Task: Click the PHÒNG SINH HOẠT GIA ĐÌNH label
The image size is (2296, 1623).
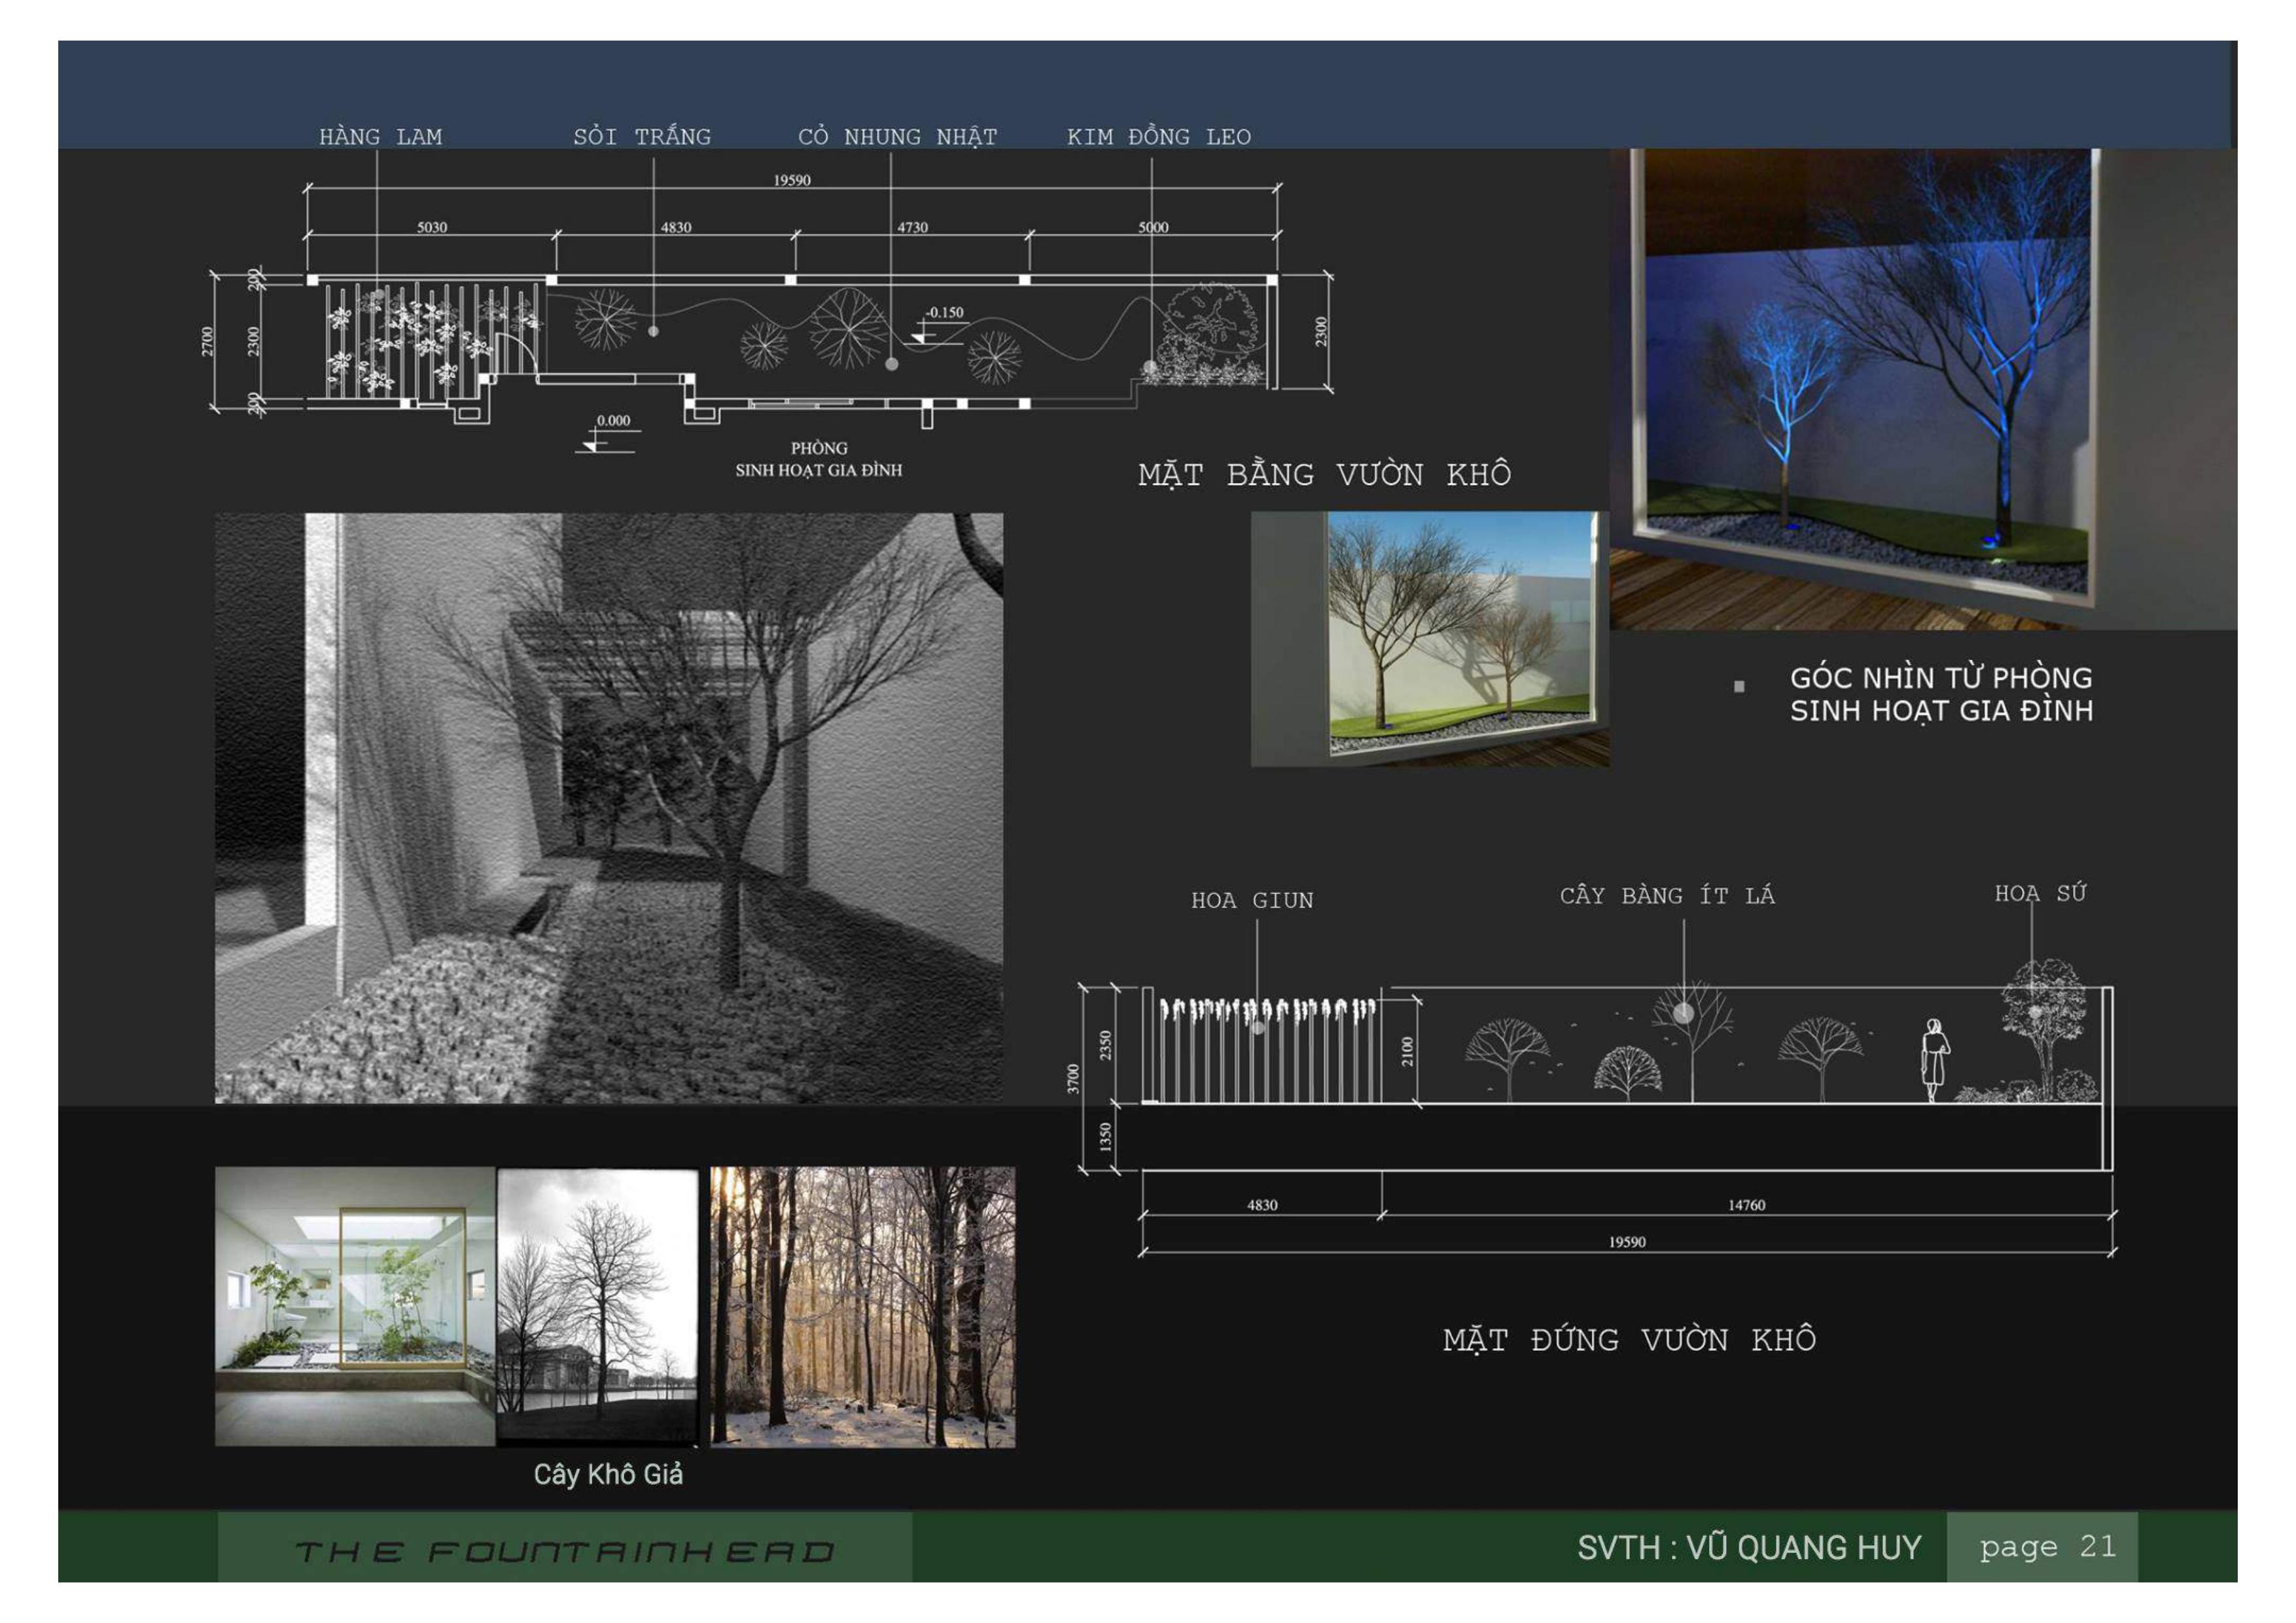Action: click(818, 459)
